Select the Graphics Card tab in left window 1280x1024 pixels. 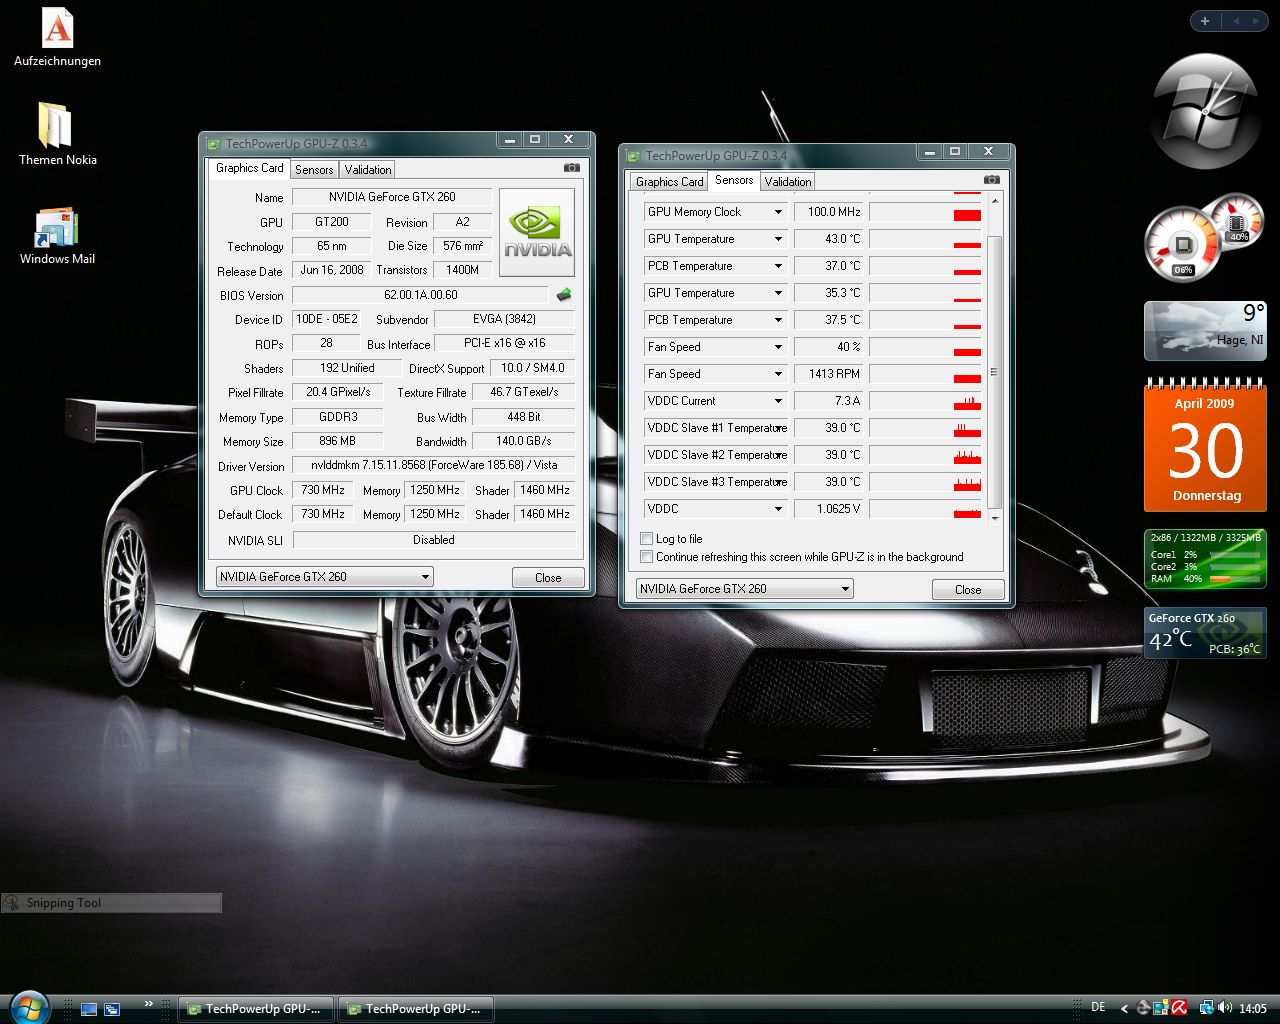point(249,168)
